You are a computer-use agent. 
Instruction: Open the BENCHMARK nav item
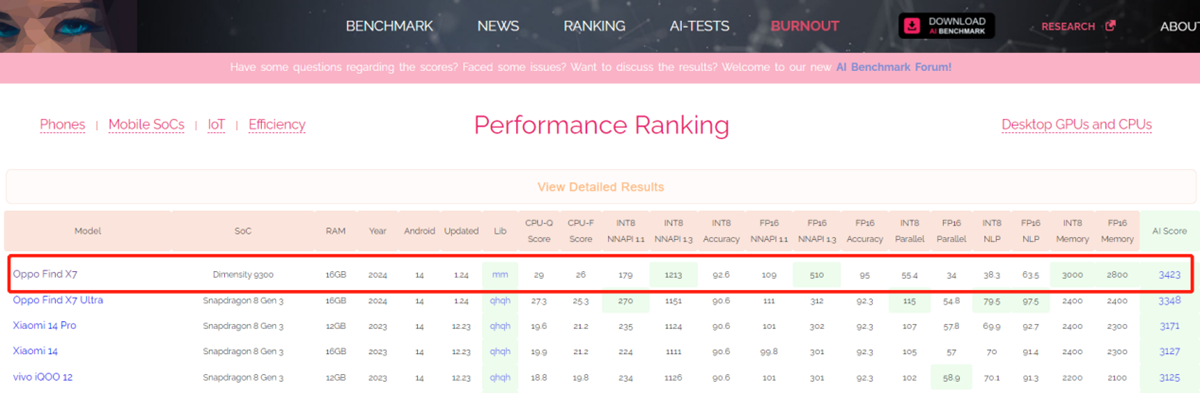(390, 26)
